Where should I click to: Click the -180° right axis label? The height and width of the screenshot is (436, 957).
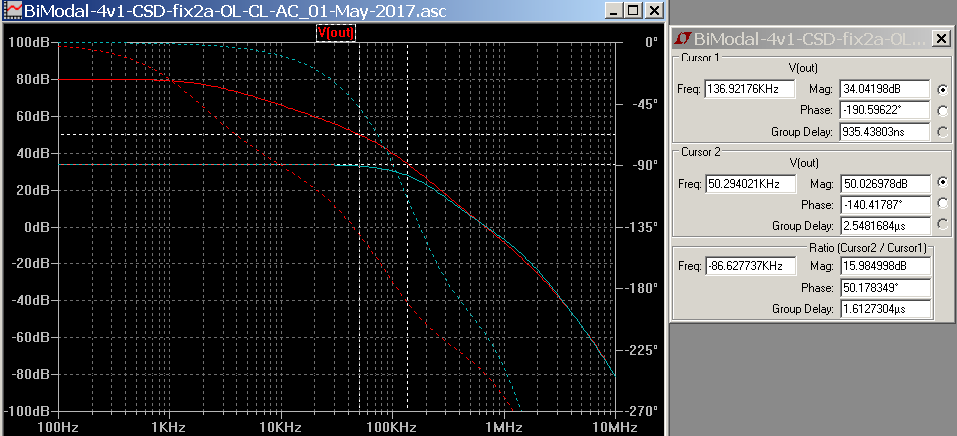641,288
